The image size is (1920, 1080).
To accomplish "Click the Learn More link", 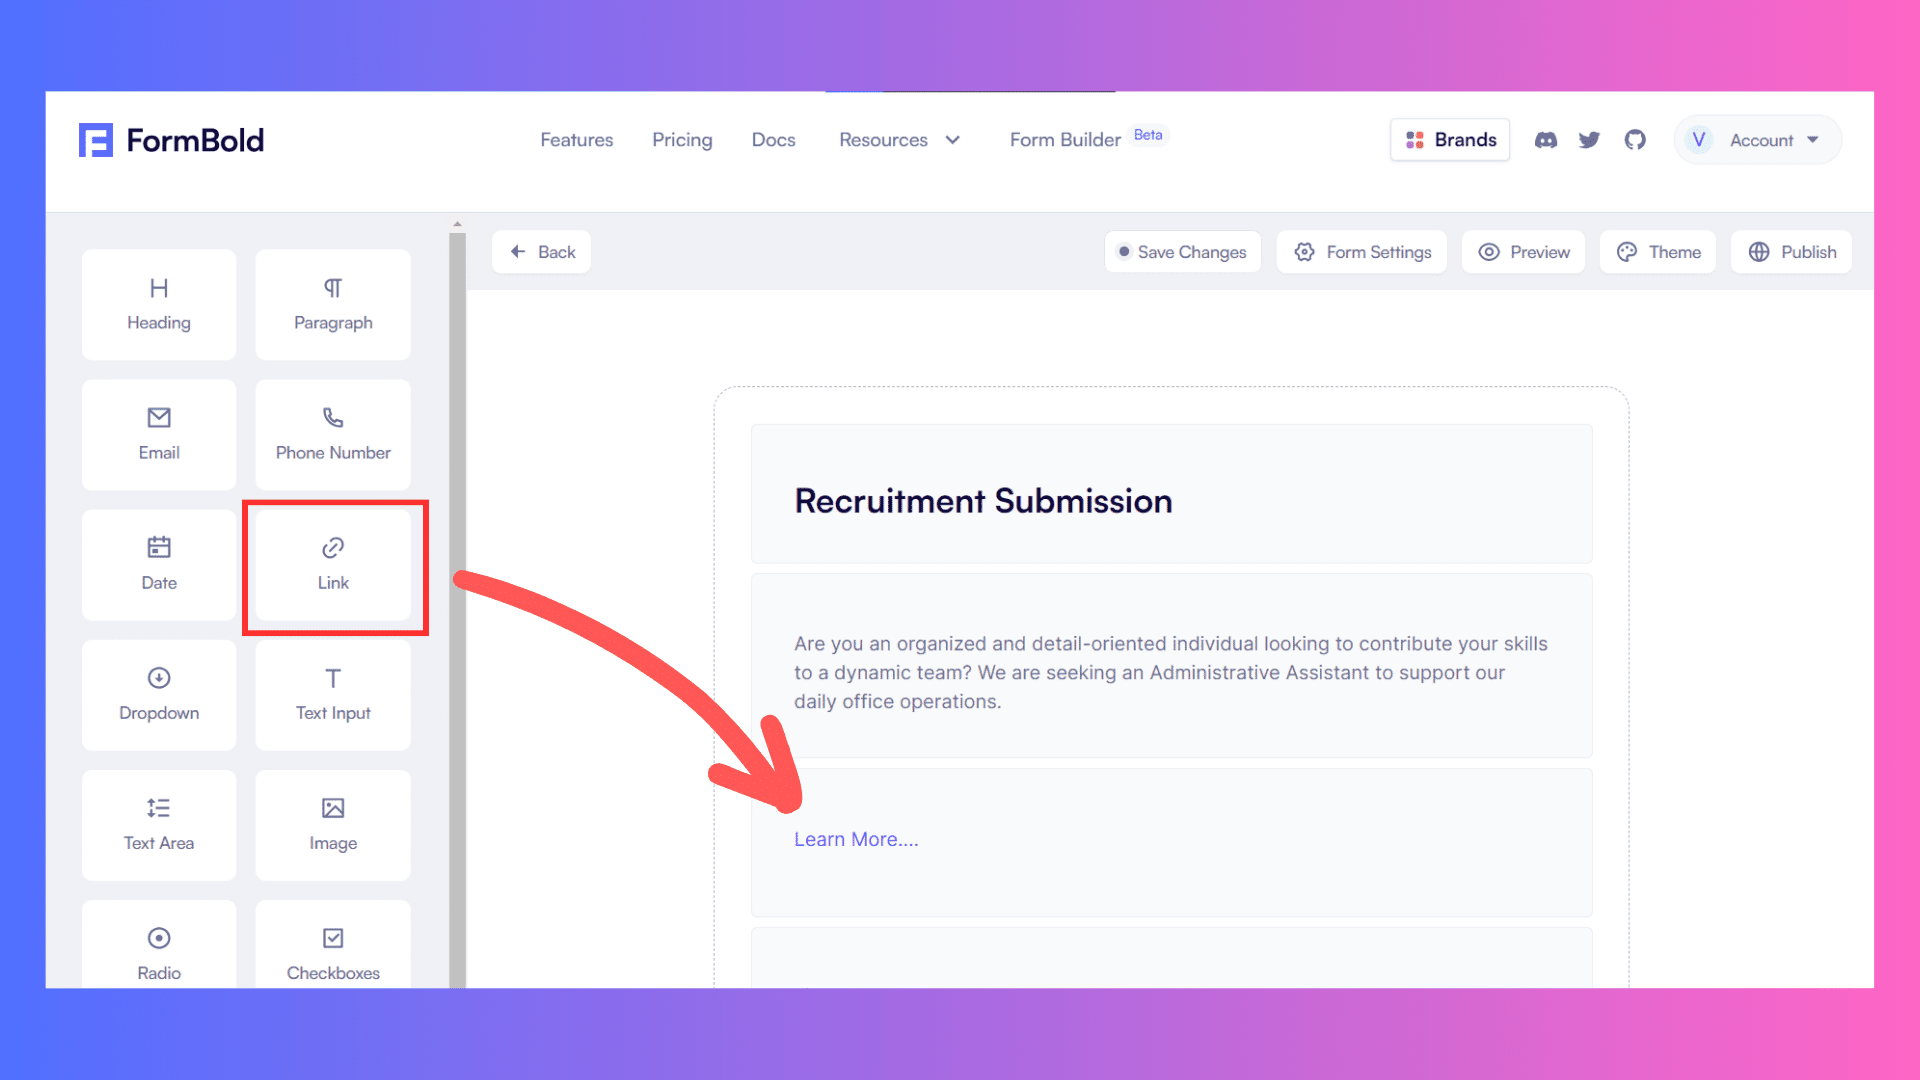I will [x=855, y=839].
